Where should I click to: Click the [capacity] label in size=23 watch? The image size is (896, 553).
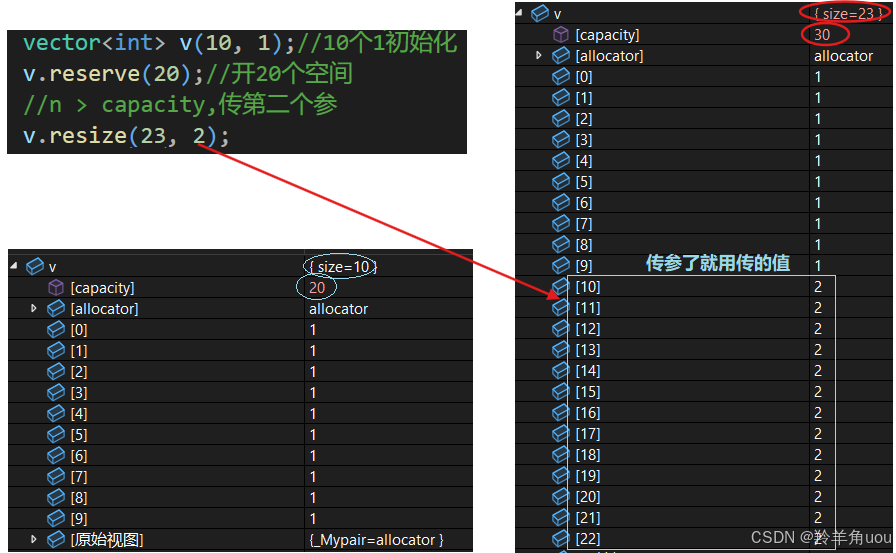click(x=607, y=35)
